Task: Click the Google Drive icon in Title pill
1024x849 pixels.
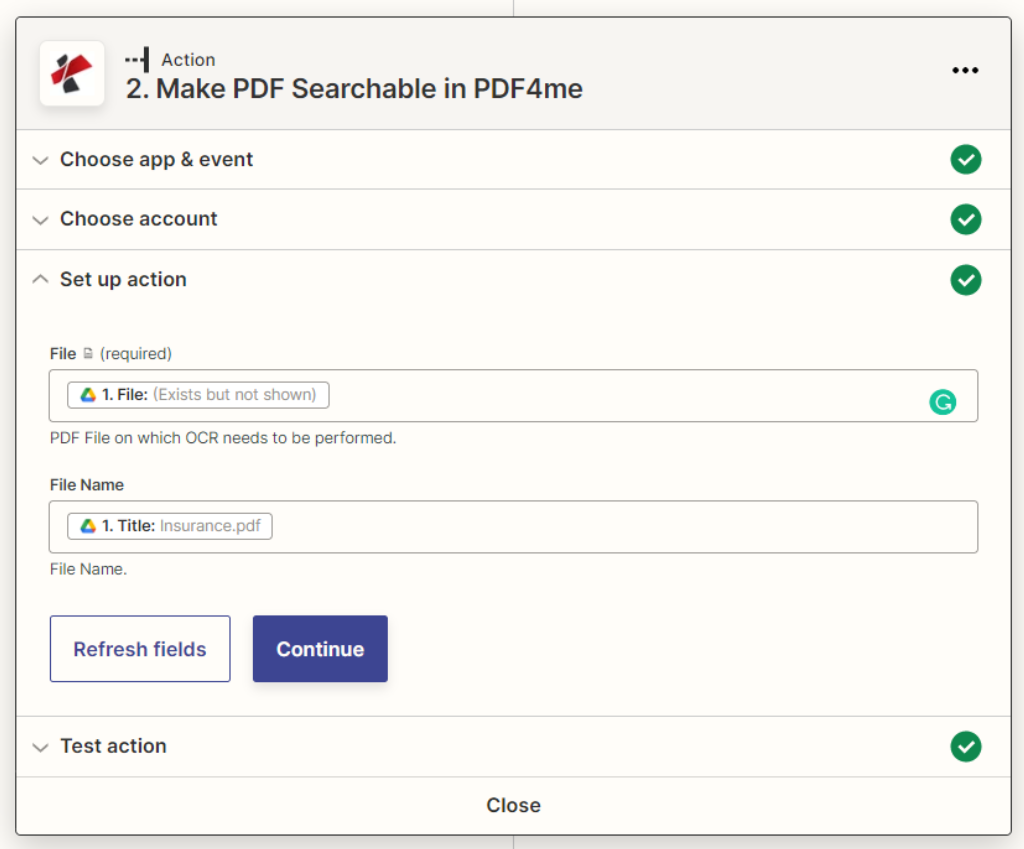Action: 88,526
